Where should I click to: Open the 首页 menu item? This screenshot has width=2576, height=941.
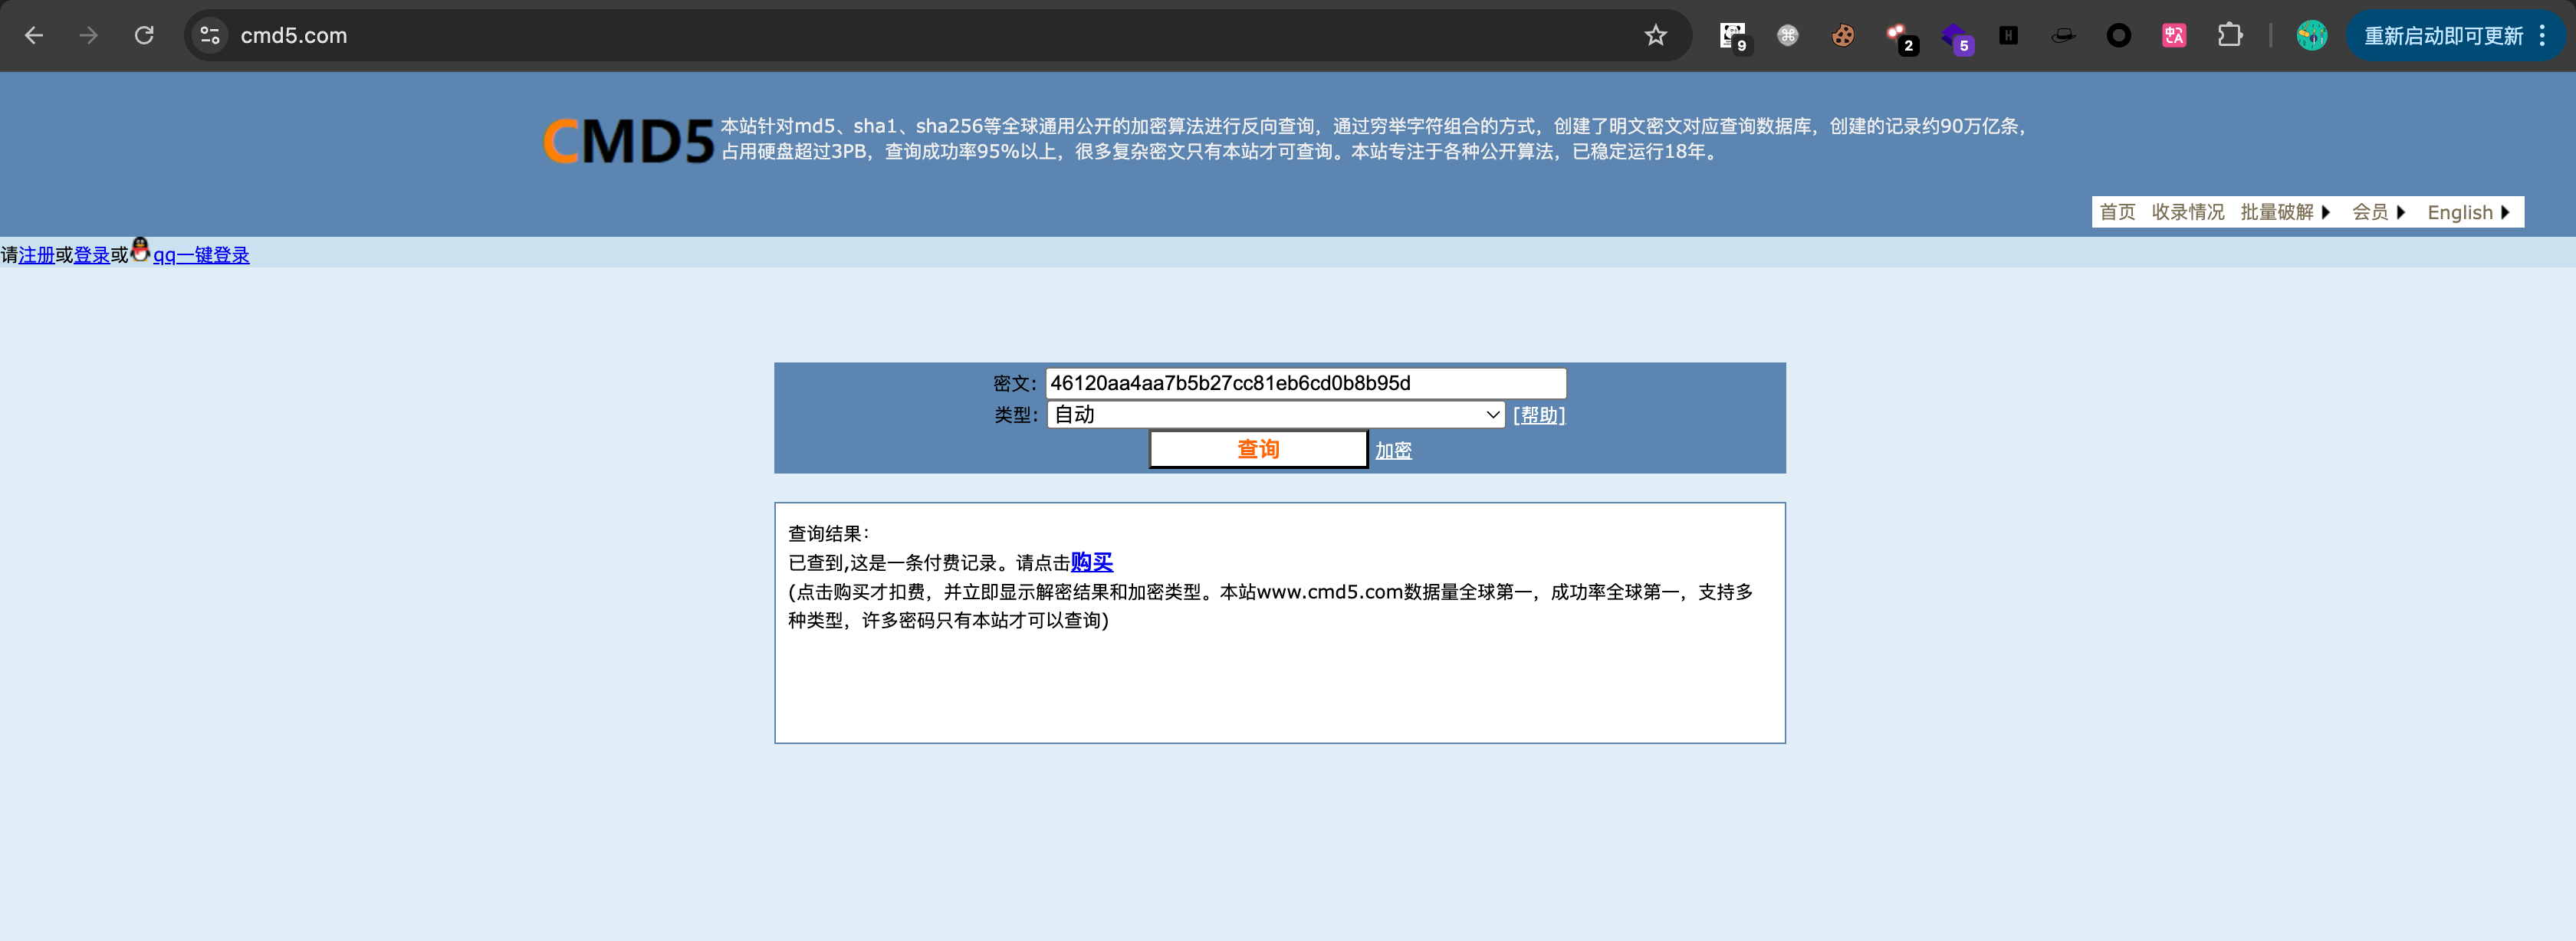click(2116, 212)
